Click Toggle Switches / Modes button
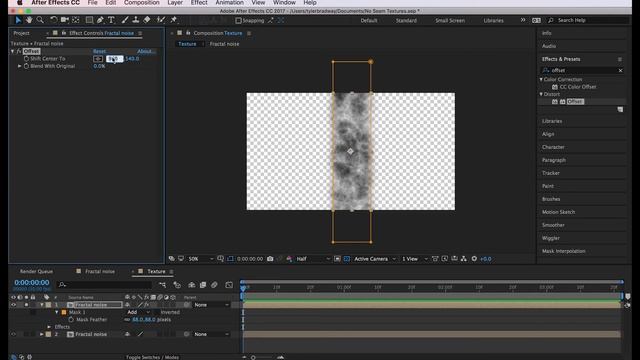Screen dimensions: 640x360 (x=152, y=357)
